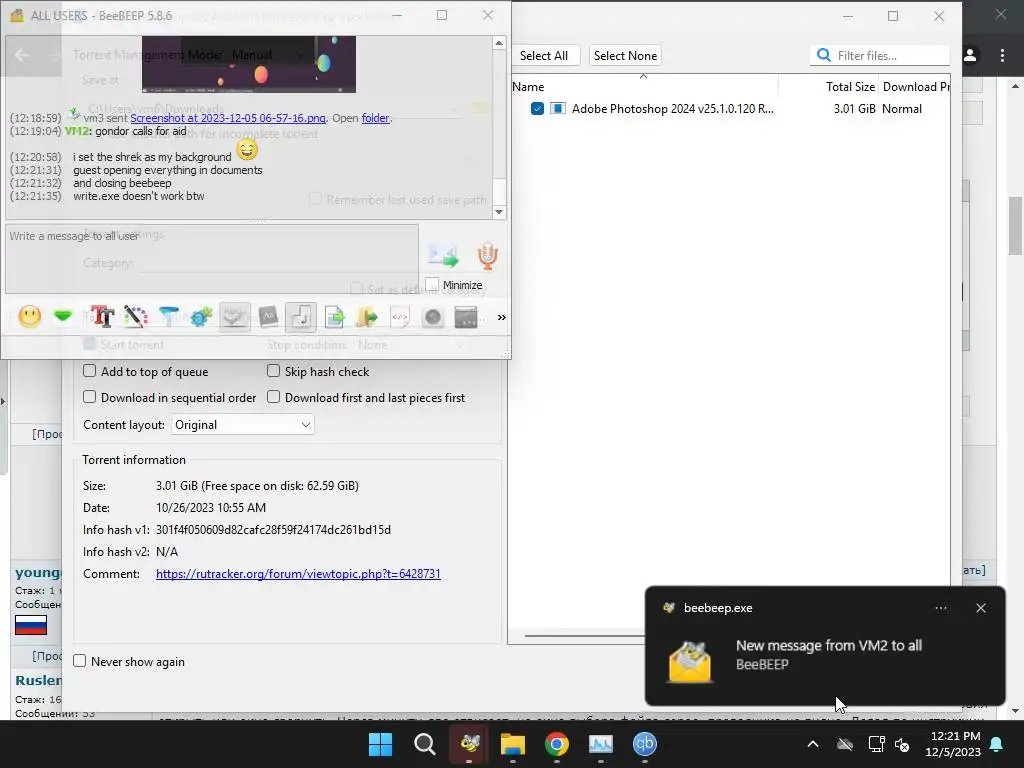Image resolution: width=1024 pixels, height=768 pixels.
Task: Expand hidden BeeBEEP toolbar items with the » arrow
Action: click(x=502, y=317)
